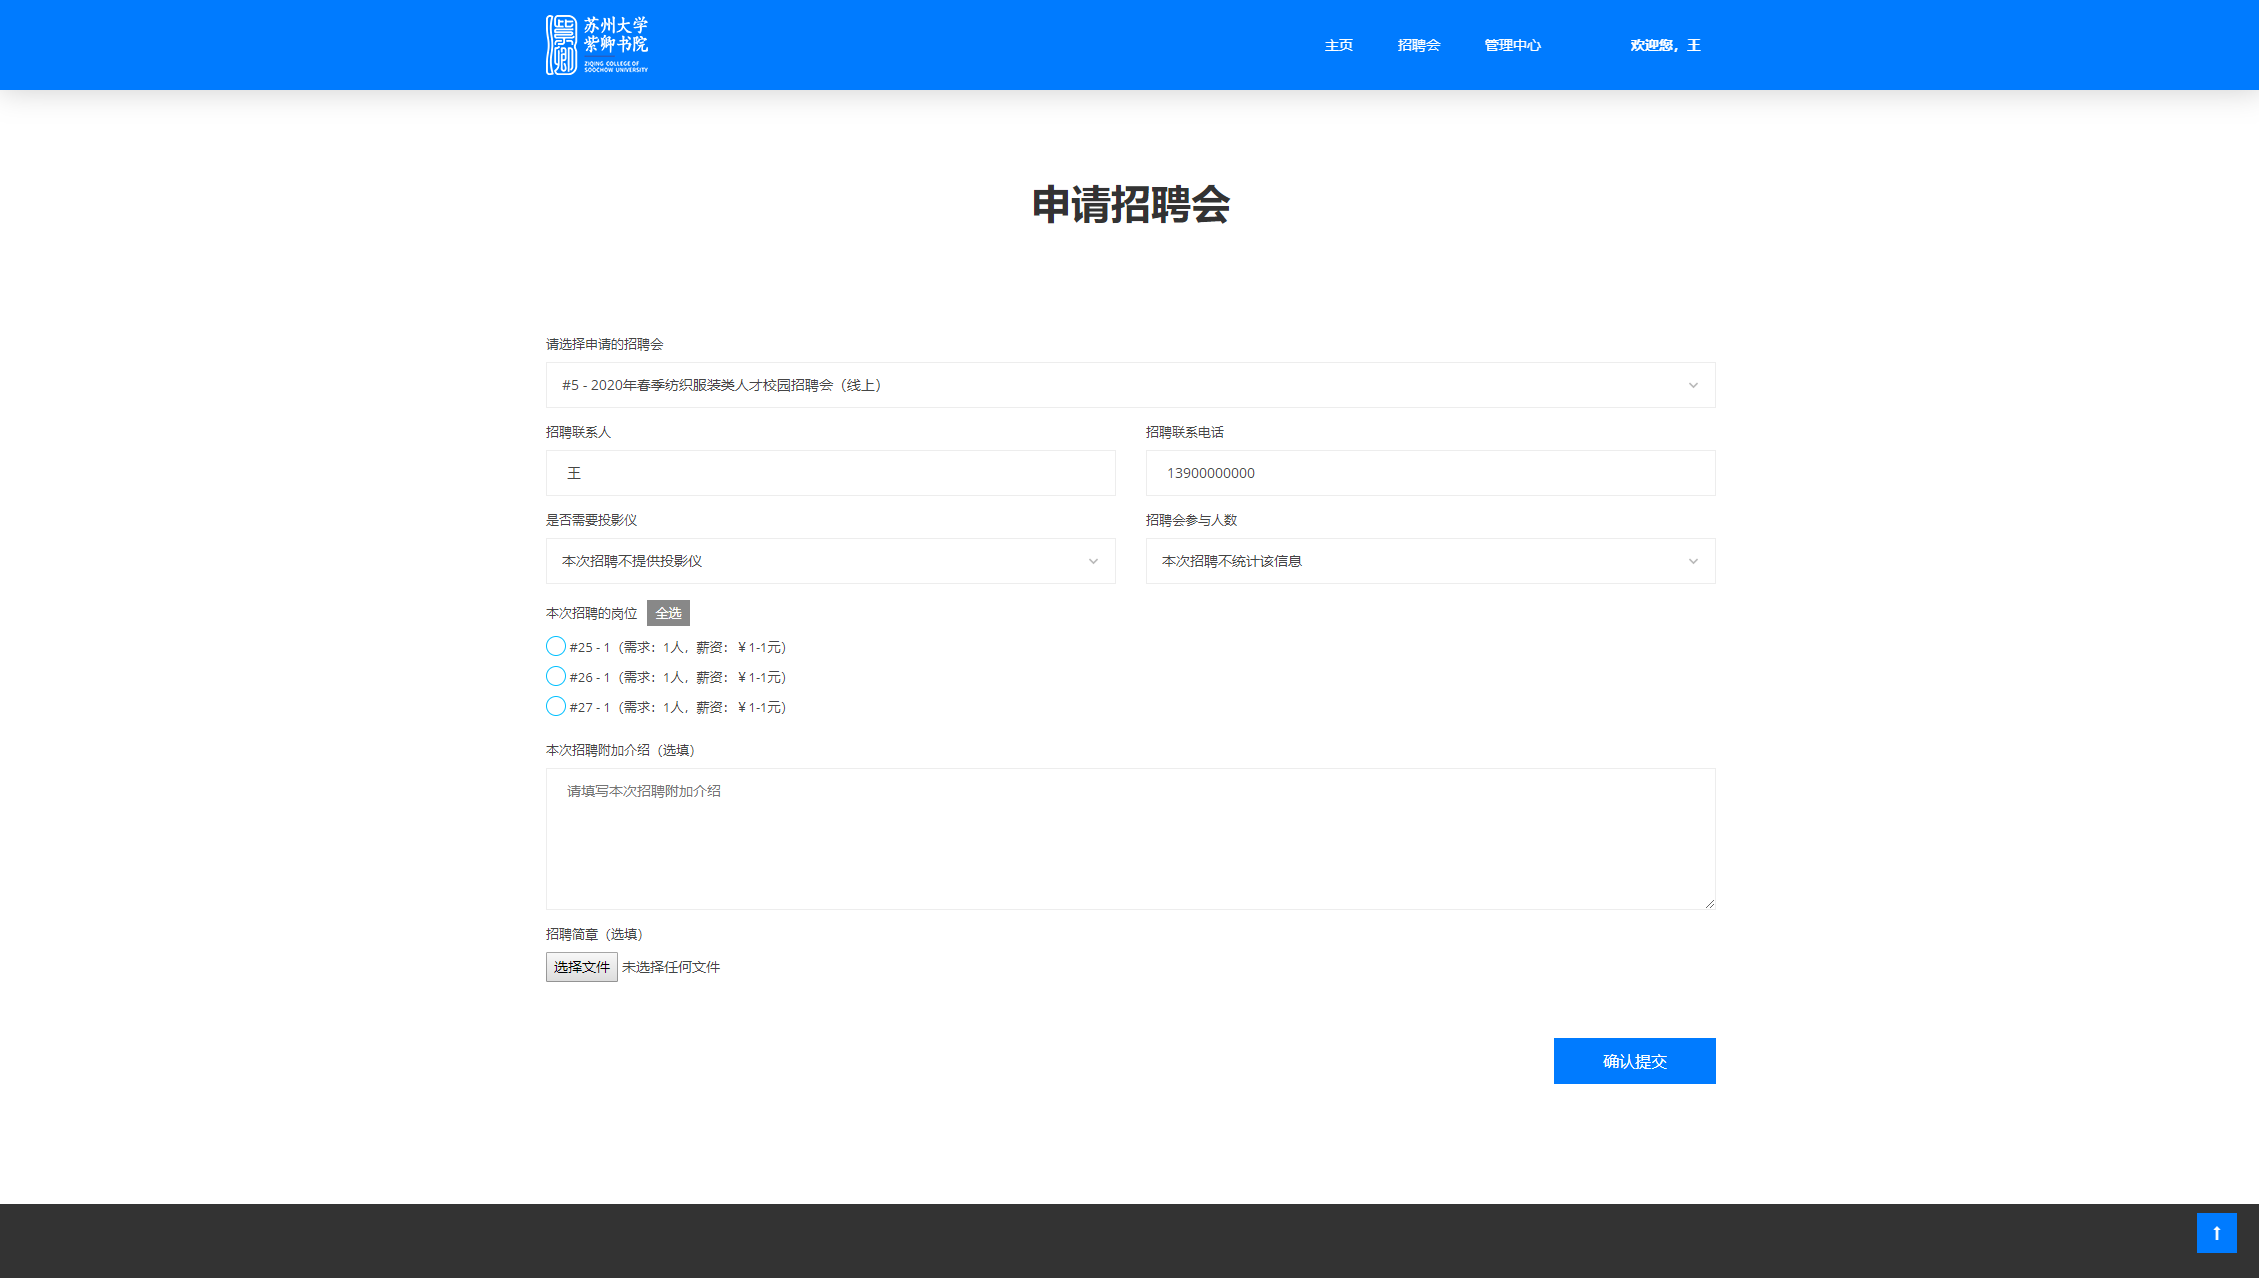Open 管理中心 navigation menu item

point(1512,46)
